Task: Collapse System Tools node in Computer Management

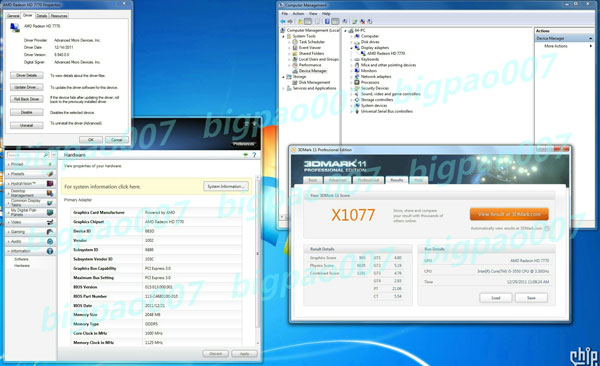Action: 284,36
